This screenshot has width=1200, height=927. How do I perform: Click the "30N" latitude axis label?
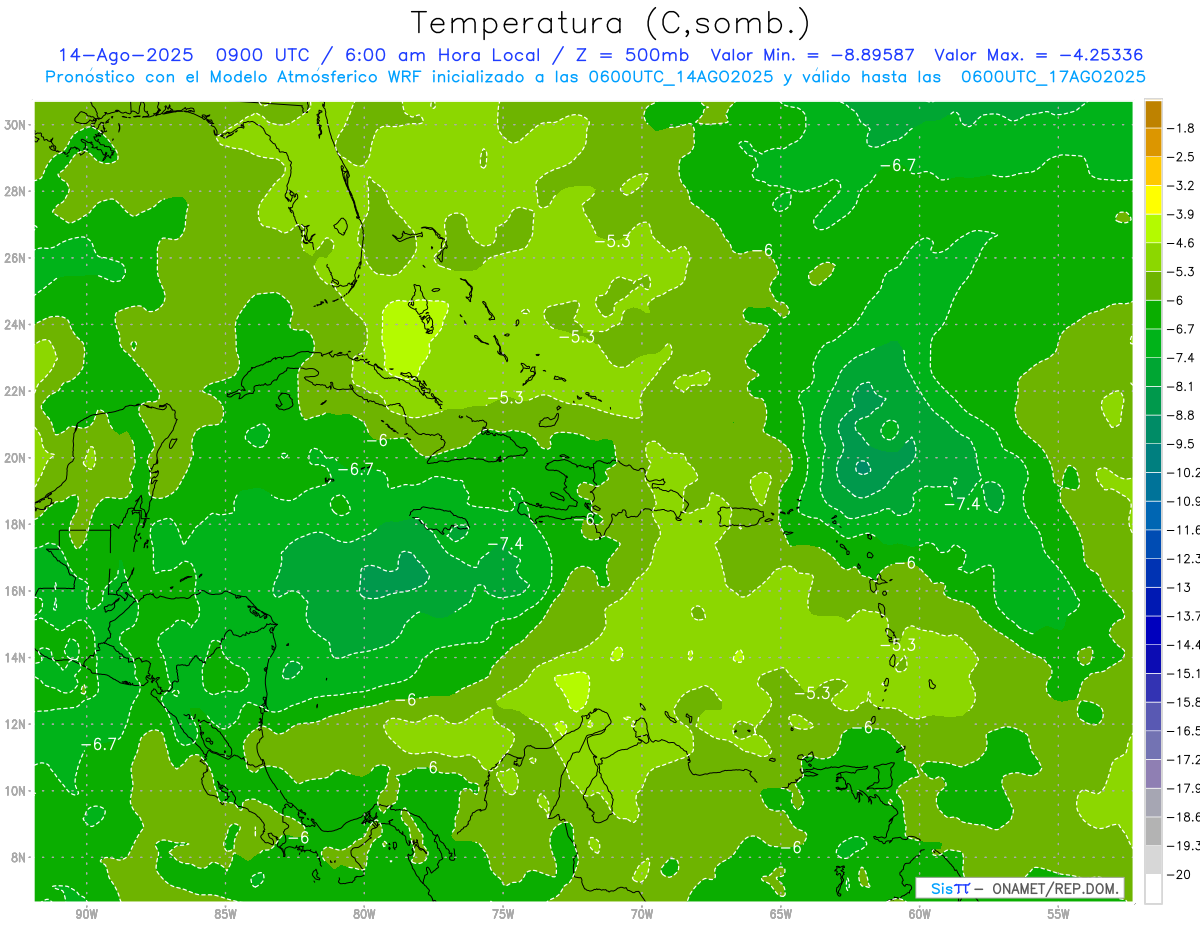pos(17,125)
